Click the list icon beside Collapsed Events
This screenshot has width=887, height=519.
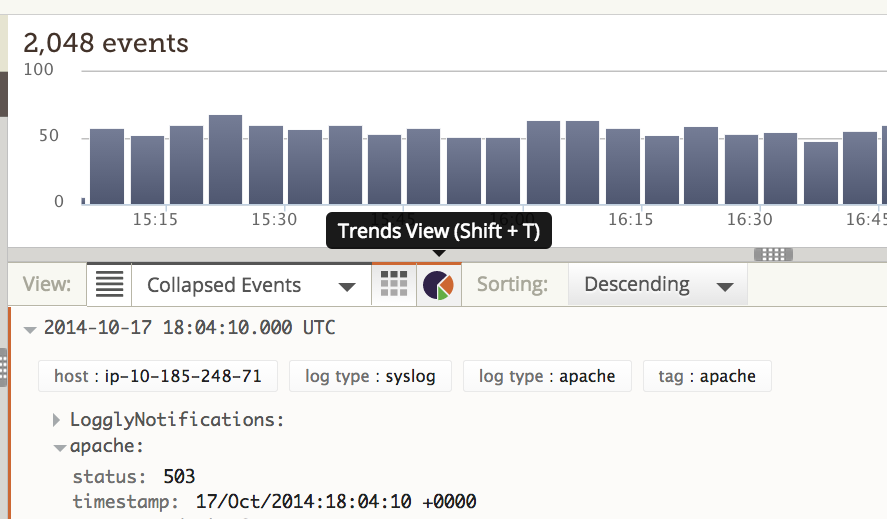(110, 285)
